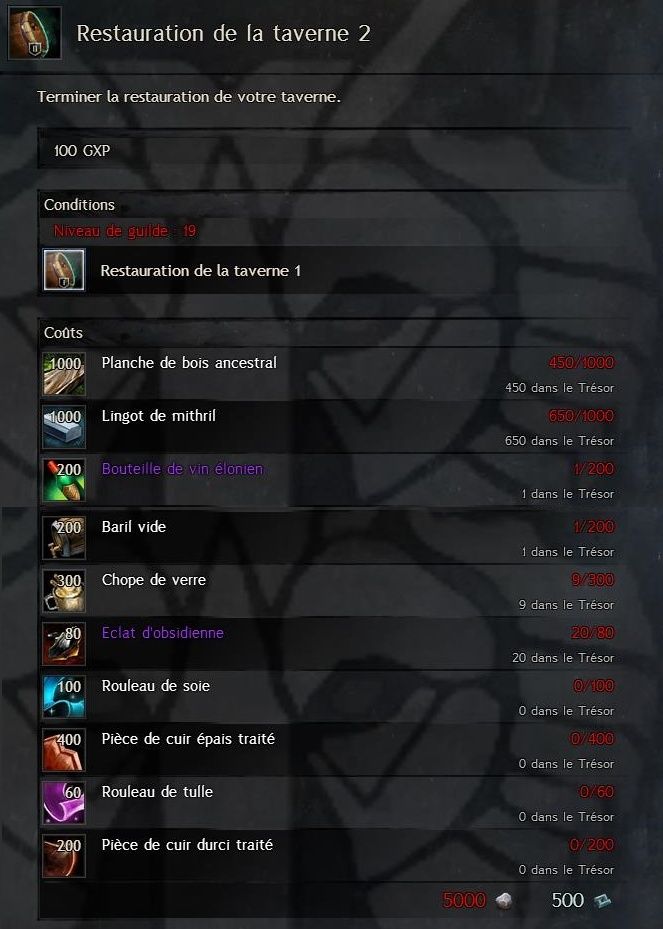The width and height of the screenshot is (663, 929).
Task: Click the prerequisite tavern 1 thumbnail icon
Action: pyautogui.click(x=64, y=270)
